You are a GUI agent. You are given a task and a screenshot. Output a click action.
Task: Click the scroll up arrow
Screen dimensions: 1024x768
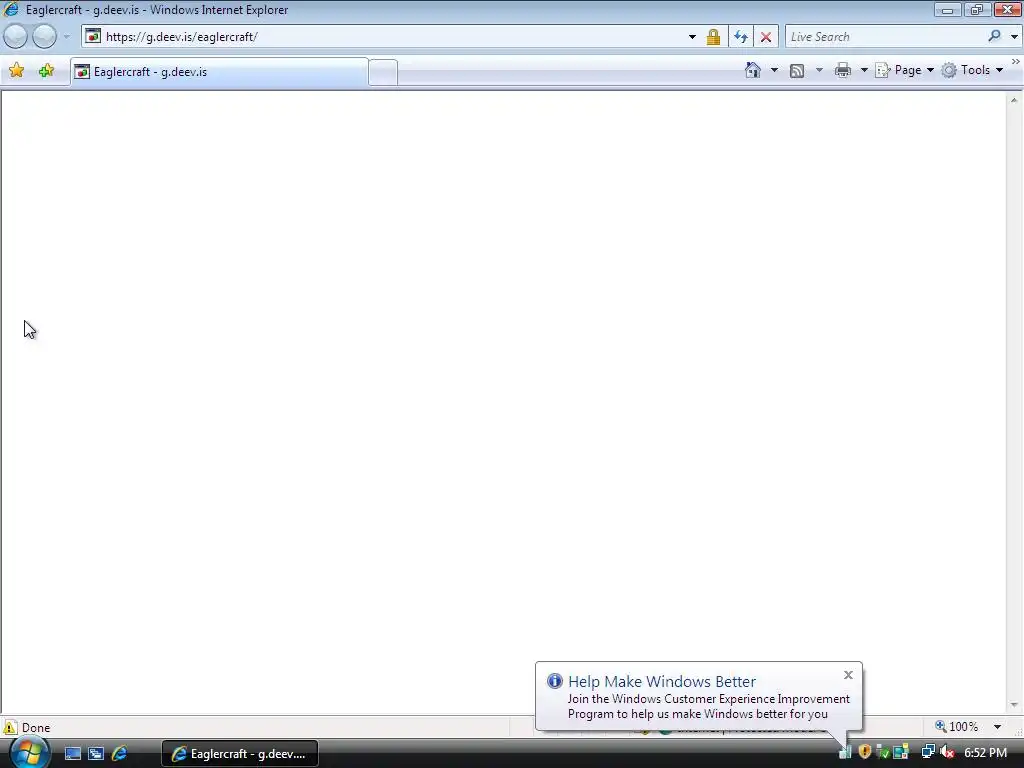(1014, 100)
